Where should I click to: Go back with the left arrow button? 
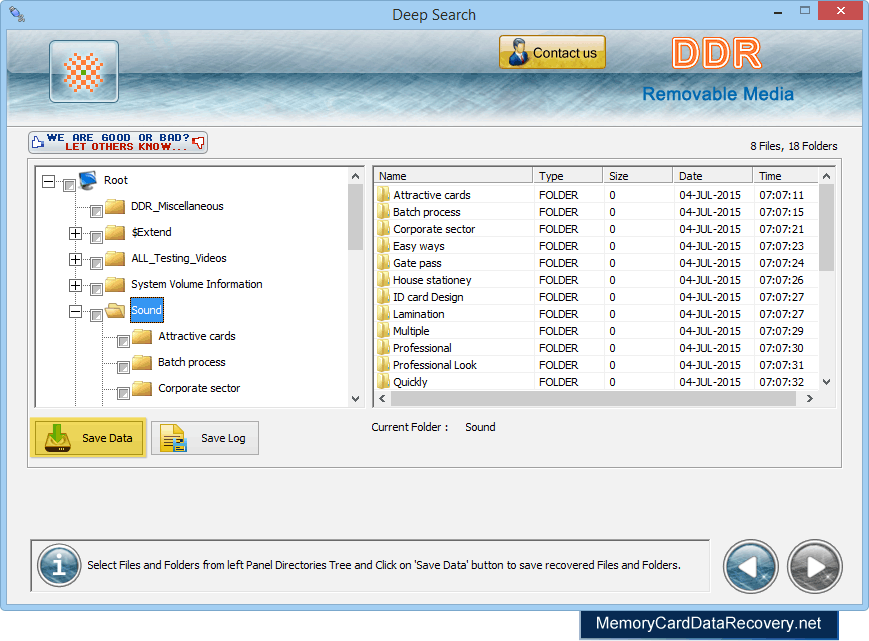point(750,566)
